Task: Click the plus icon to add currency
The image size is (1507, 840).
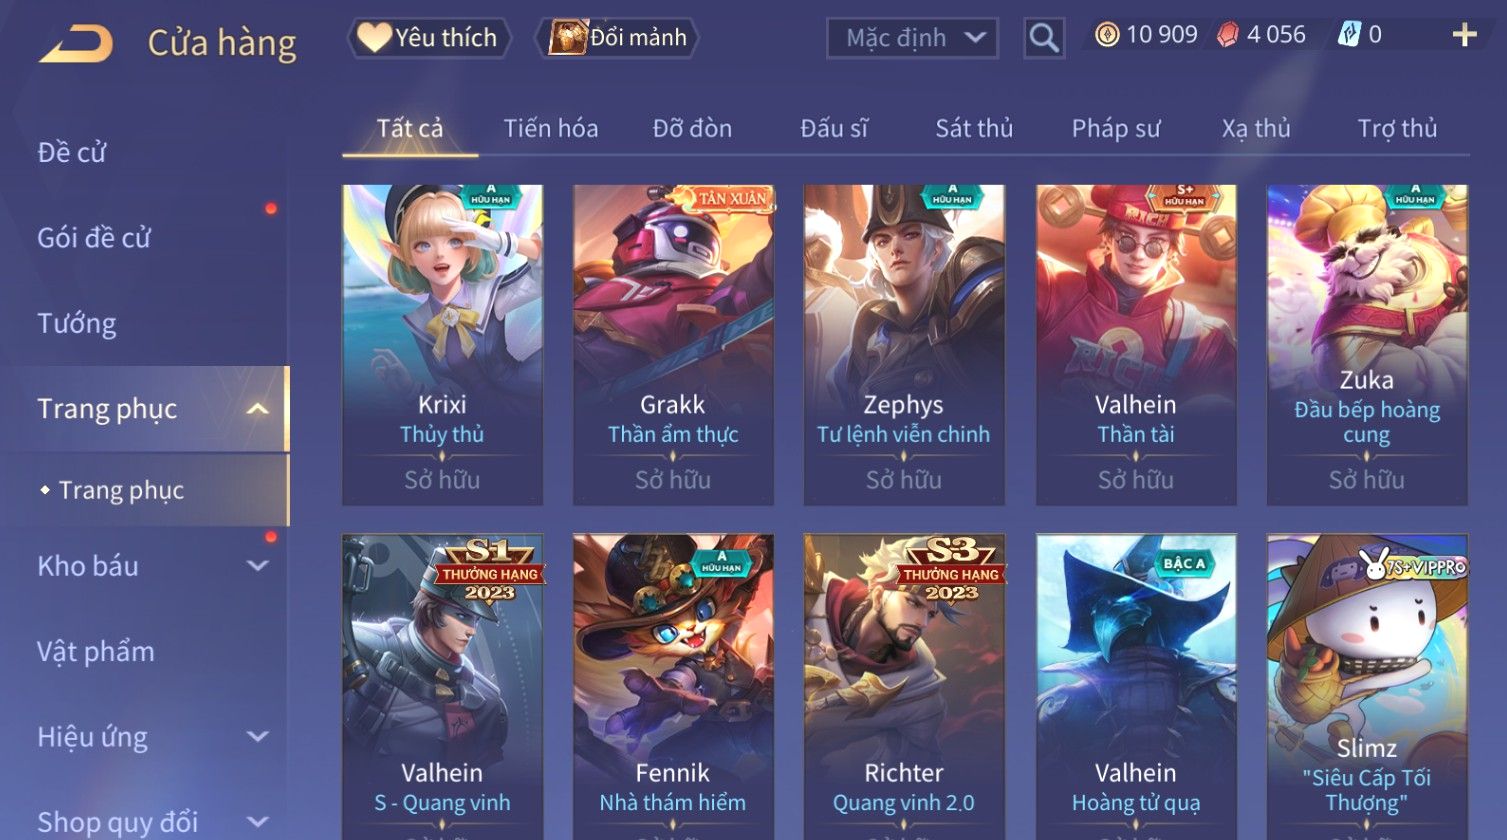Action: (1464, 35)
